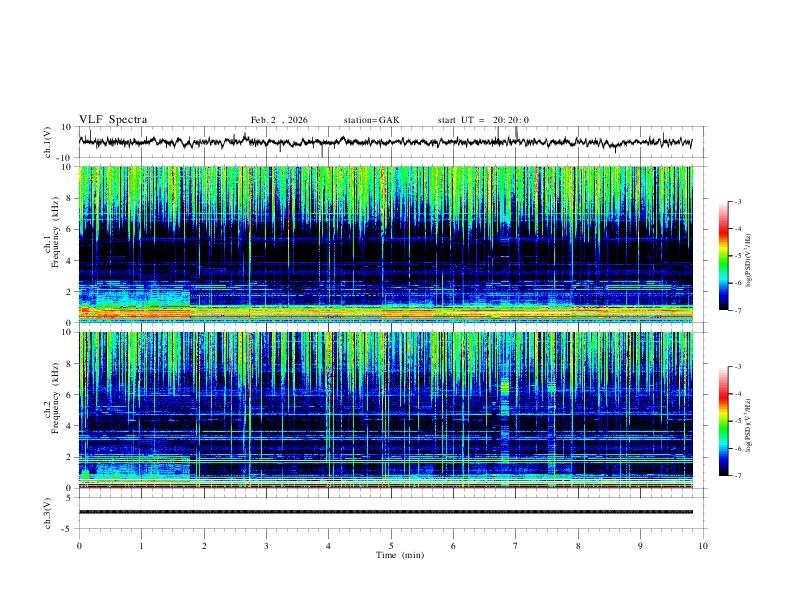Click the "VLF Spectra" plot title
This screenshot has height=612, width=792.
[x=113, y=120]
